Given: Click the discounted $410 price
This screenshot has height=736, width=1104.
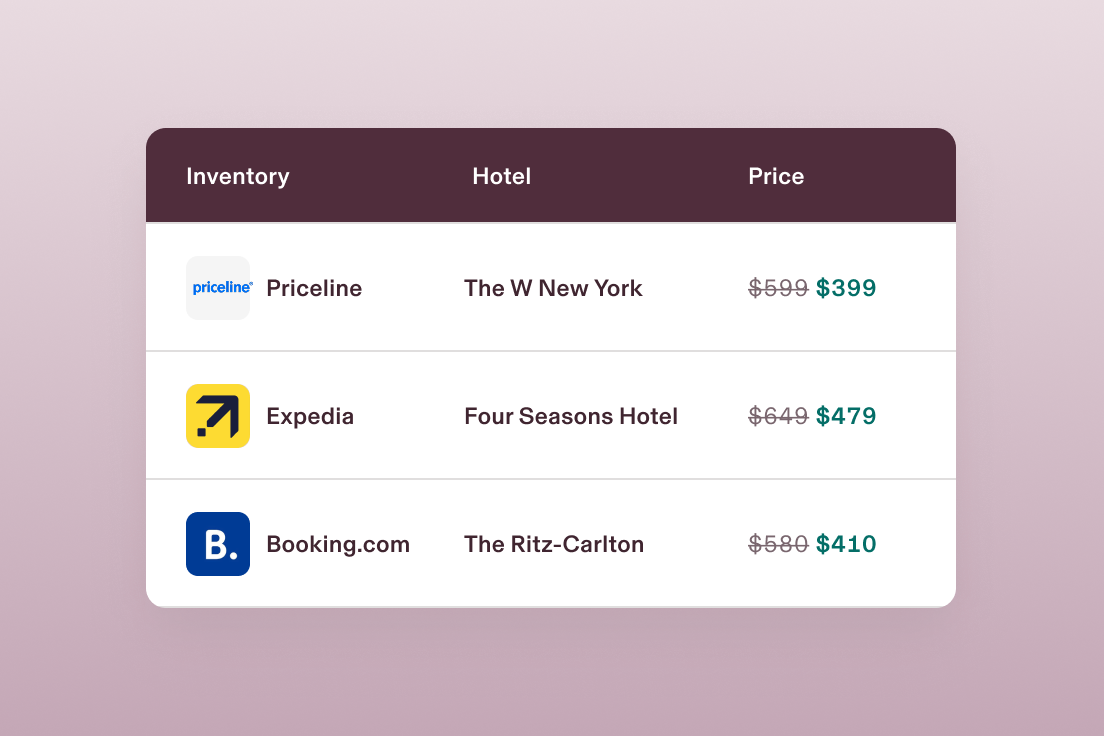Looking at the screenshot, I should (x=846, y=544).
